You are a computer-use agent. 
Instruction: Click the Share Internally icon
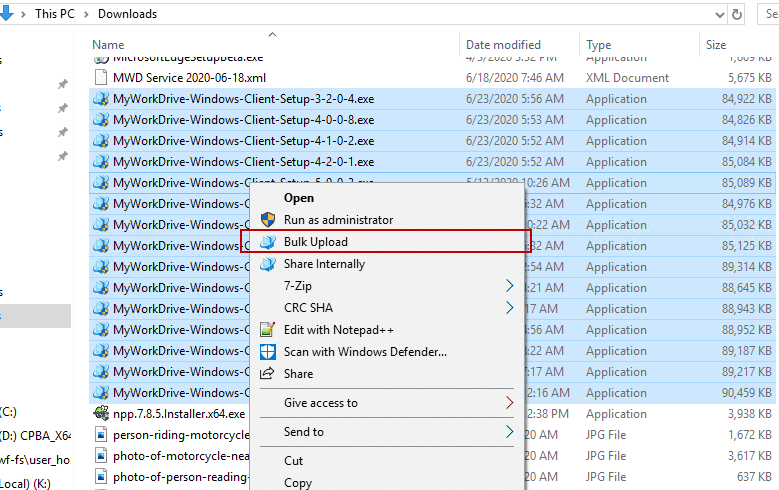coord(267,264)
